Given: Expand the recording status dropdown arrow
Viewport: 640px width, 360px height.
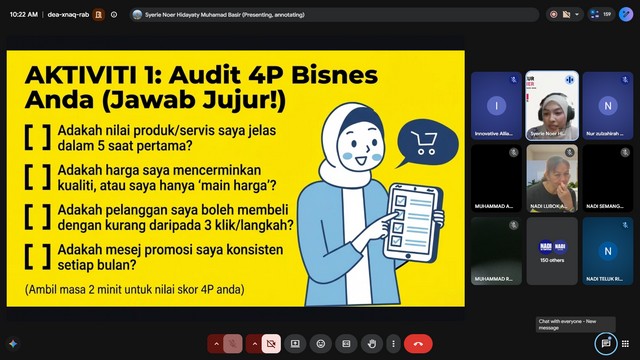Looking at the screenshot, I should 577,14.
